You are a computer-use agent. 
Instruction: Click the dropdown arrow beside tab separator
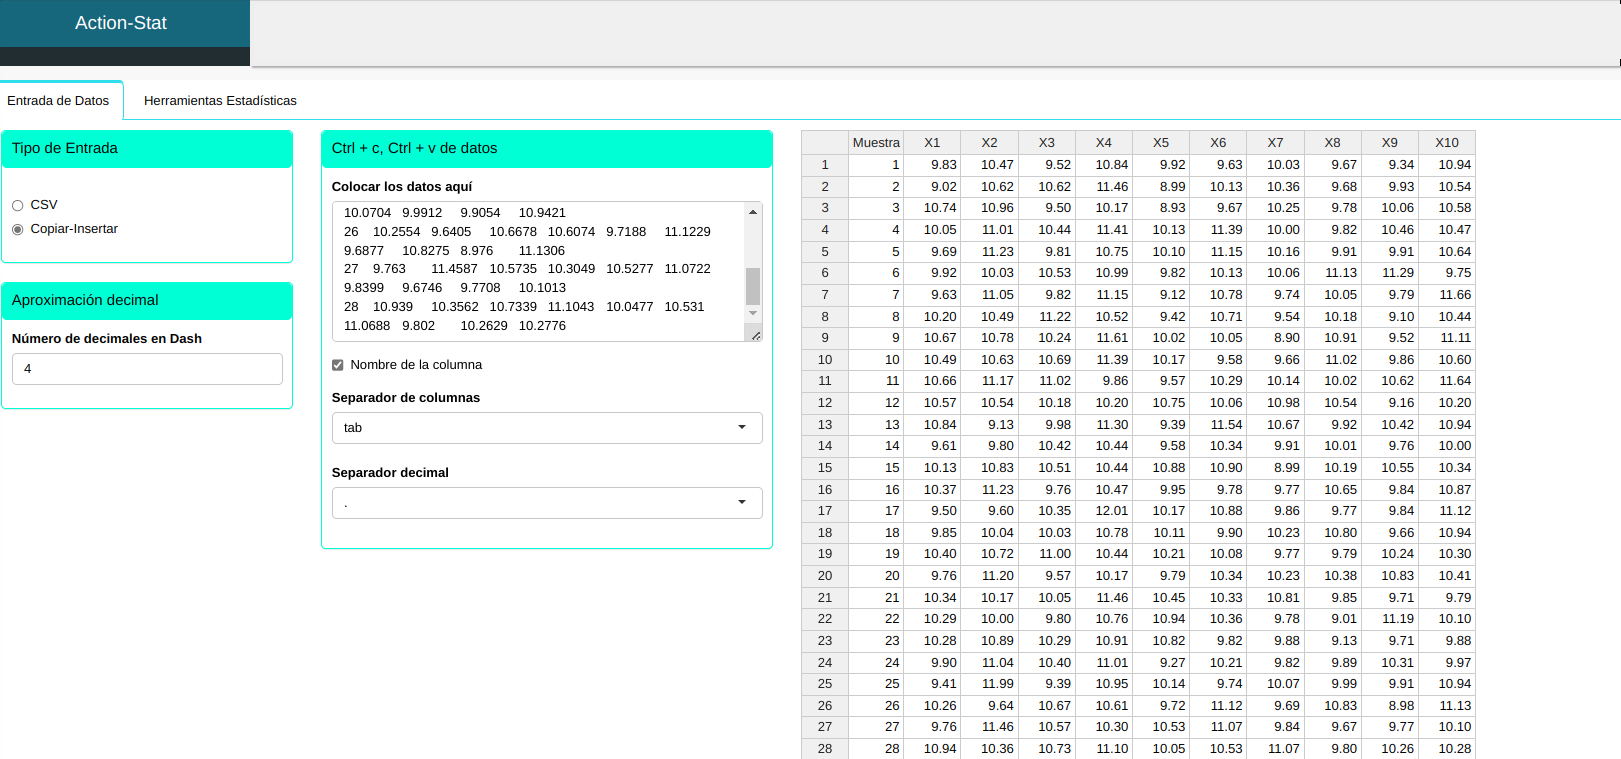click(x=742, y=428)
